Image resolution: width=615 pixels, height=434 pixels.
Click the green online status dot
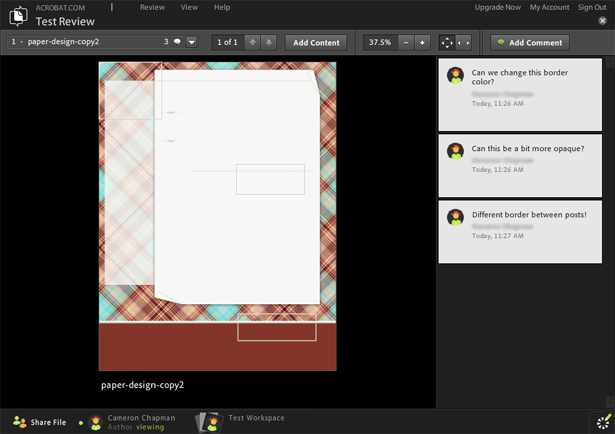[x=81, y=423]
